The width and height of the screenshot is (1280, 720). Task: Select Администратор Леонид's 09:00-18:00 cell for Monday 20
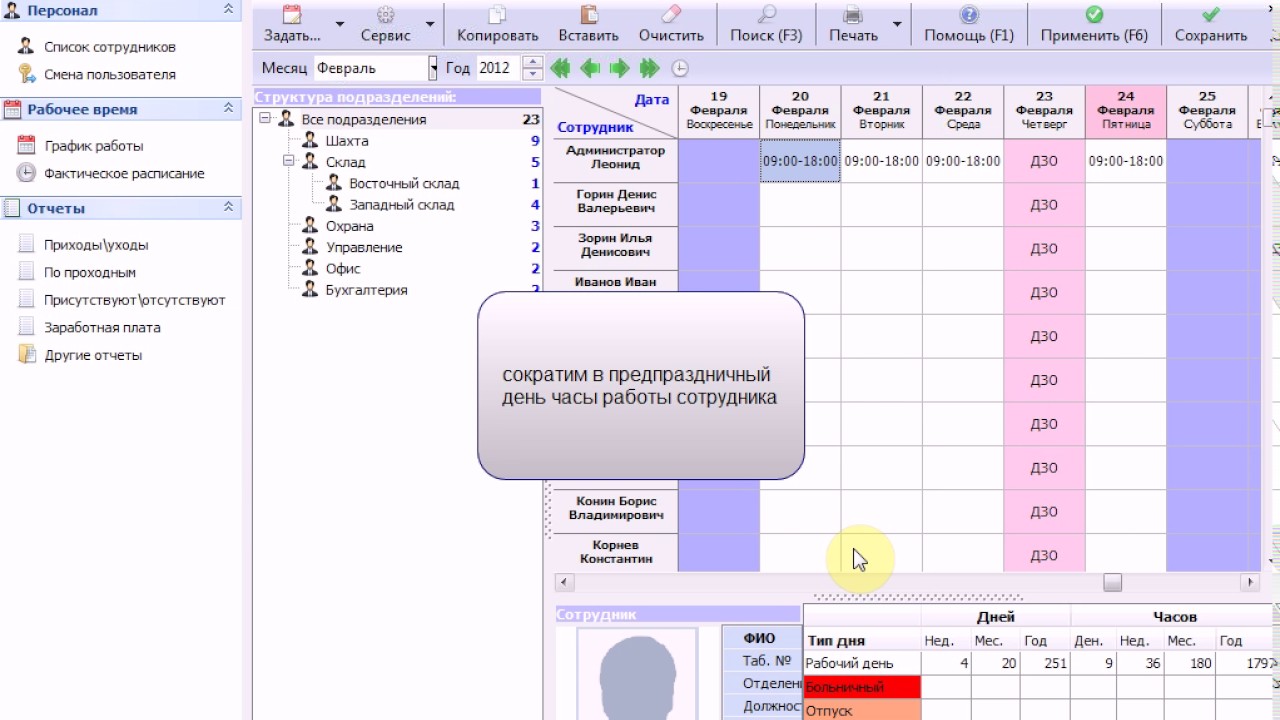click(x=800, y=160)
